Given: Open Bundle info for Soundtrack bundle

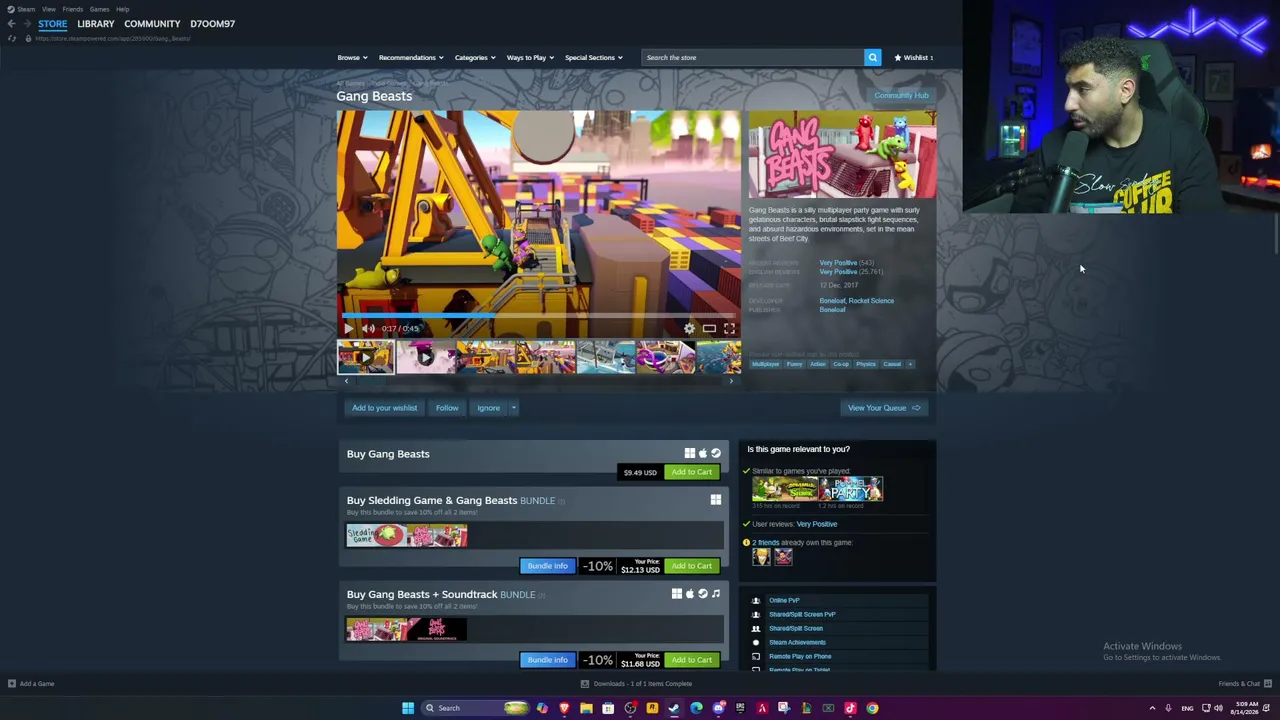Looking at the screenshot, I should 547,660.
